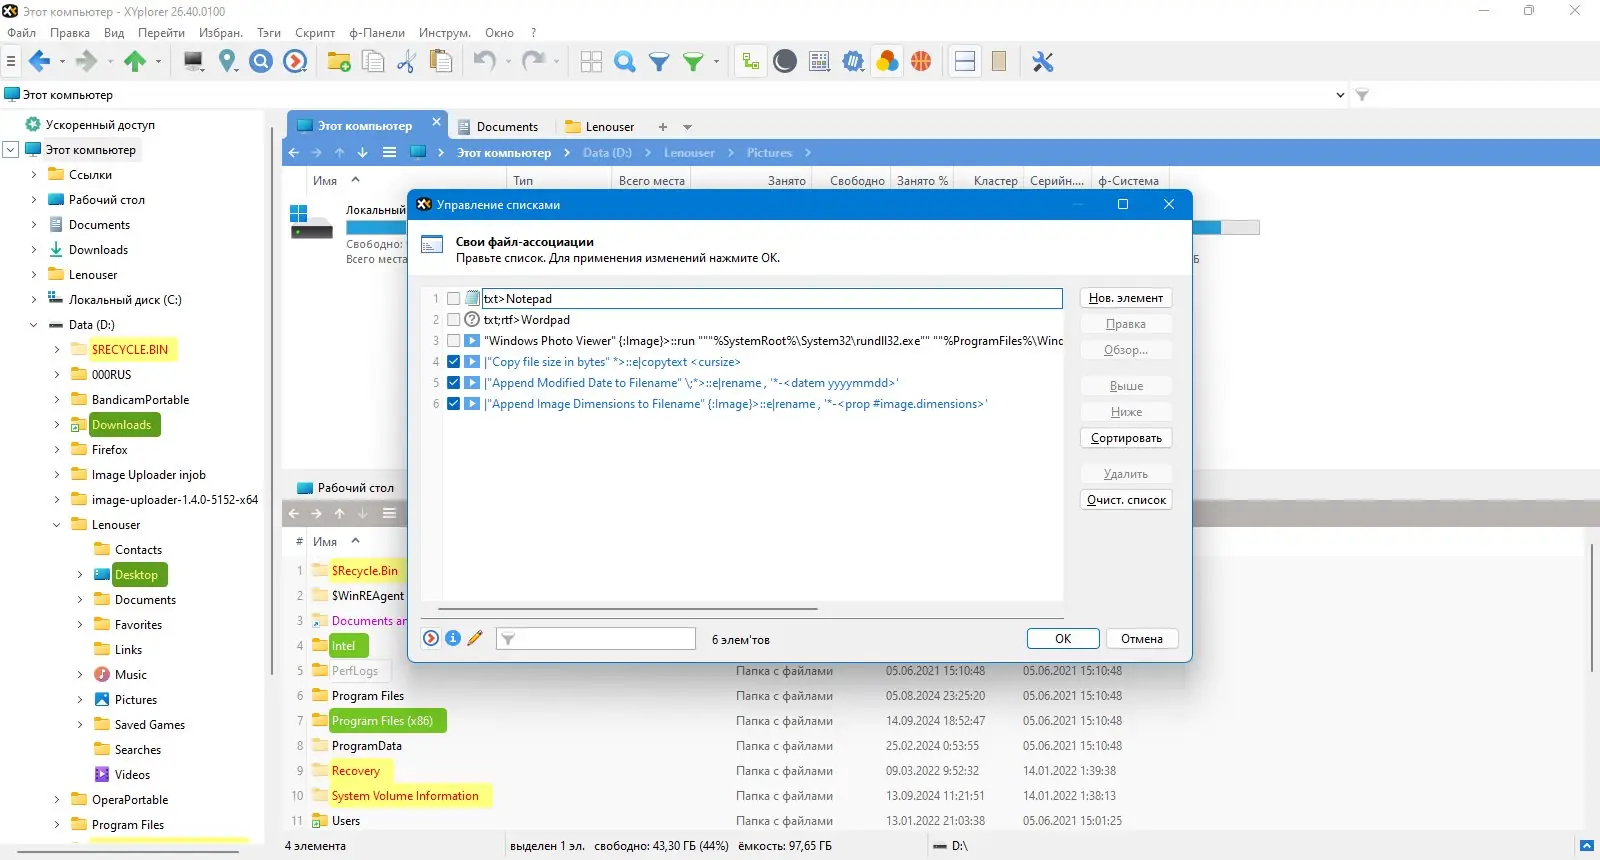1600x860 pixels.
Task: Click the drives computer icon in toolbar
Action: point(194,62)
